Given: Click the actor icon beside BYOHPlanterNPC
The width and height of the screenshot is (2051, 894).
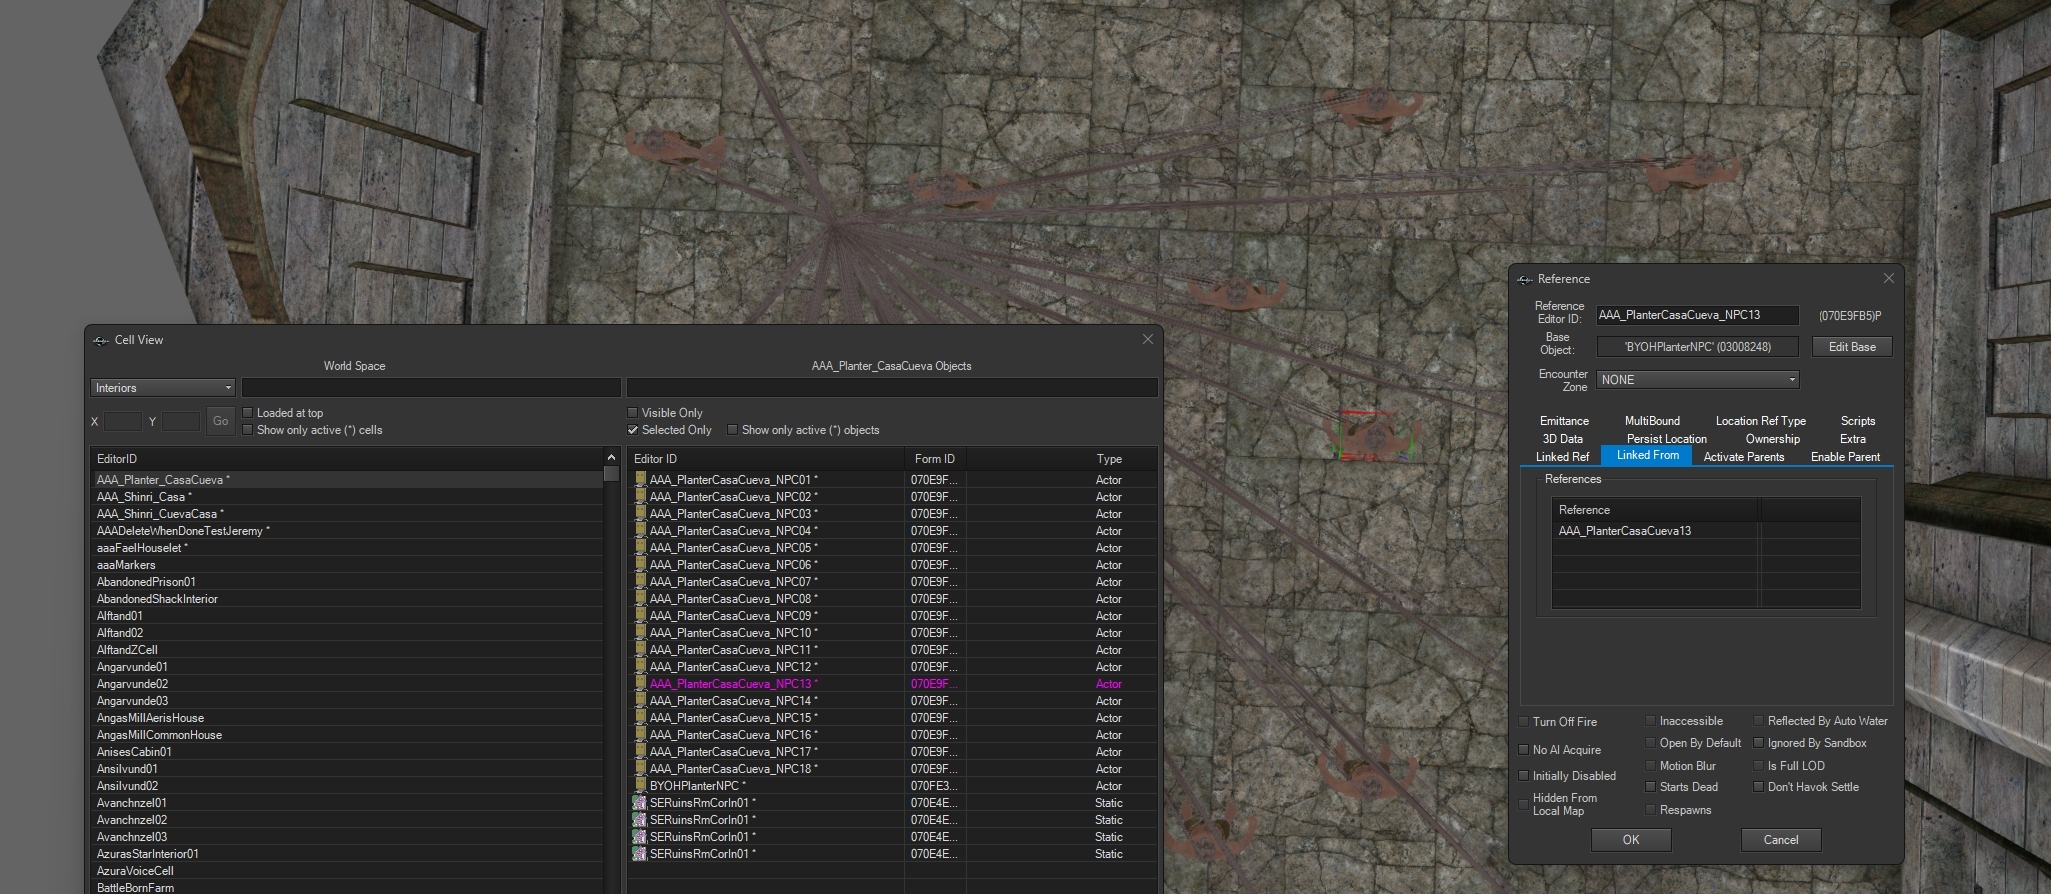Looking at the screenshot, I should pyautogui.click(x=640, y=786).
